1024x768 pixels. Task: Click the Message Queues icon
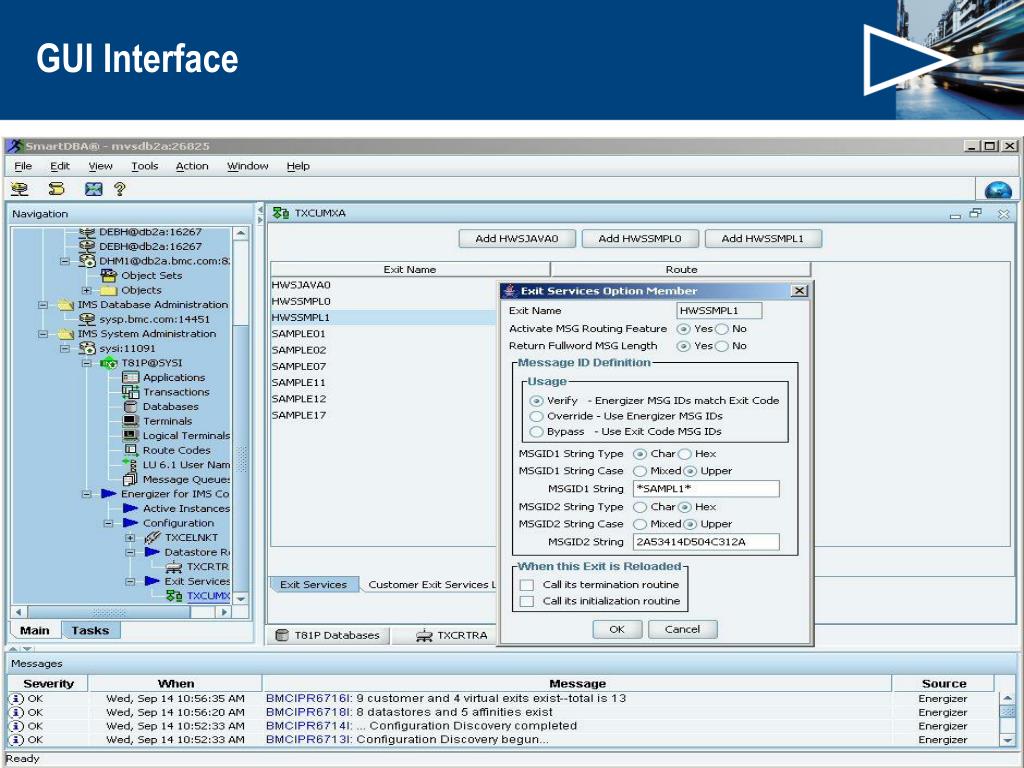tap(131, 479)
